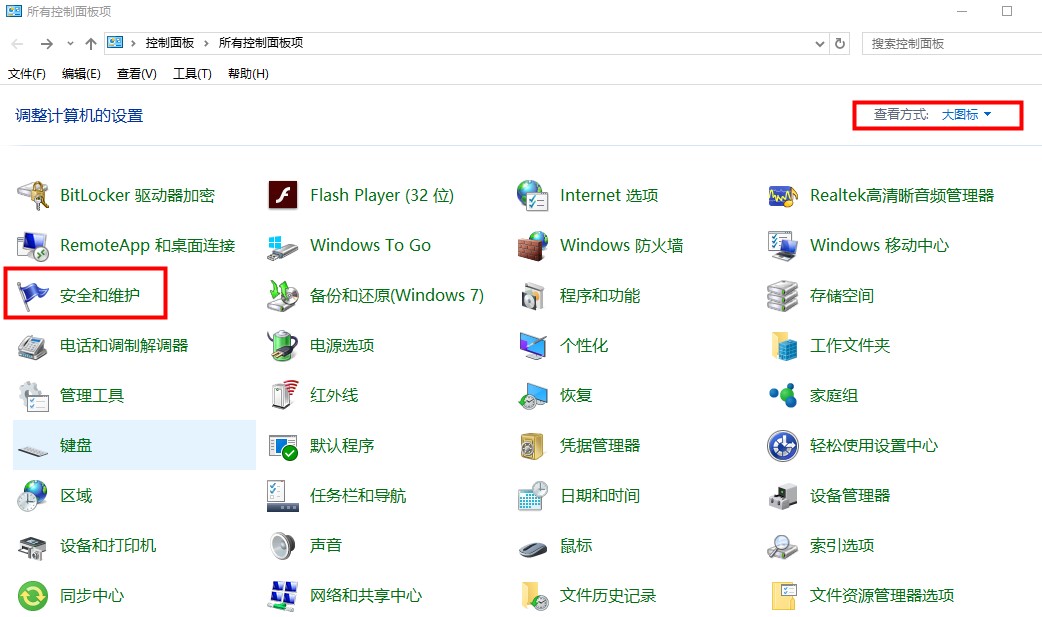Click the 查看方式 label text
Viewport: 1042px width, 617px height.
tap(901, 114)
